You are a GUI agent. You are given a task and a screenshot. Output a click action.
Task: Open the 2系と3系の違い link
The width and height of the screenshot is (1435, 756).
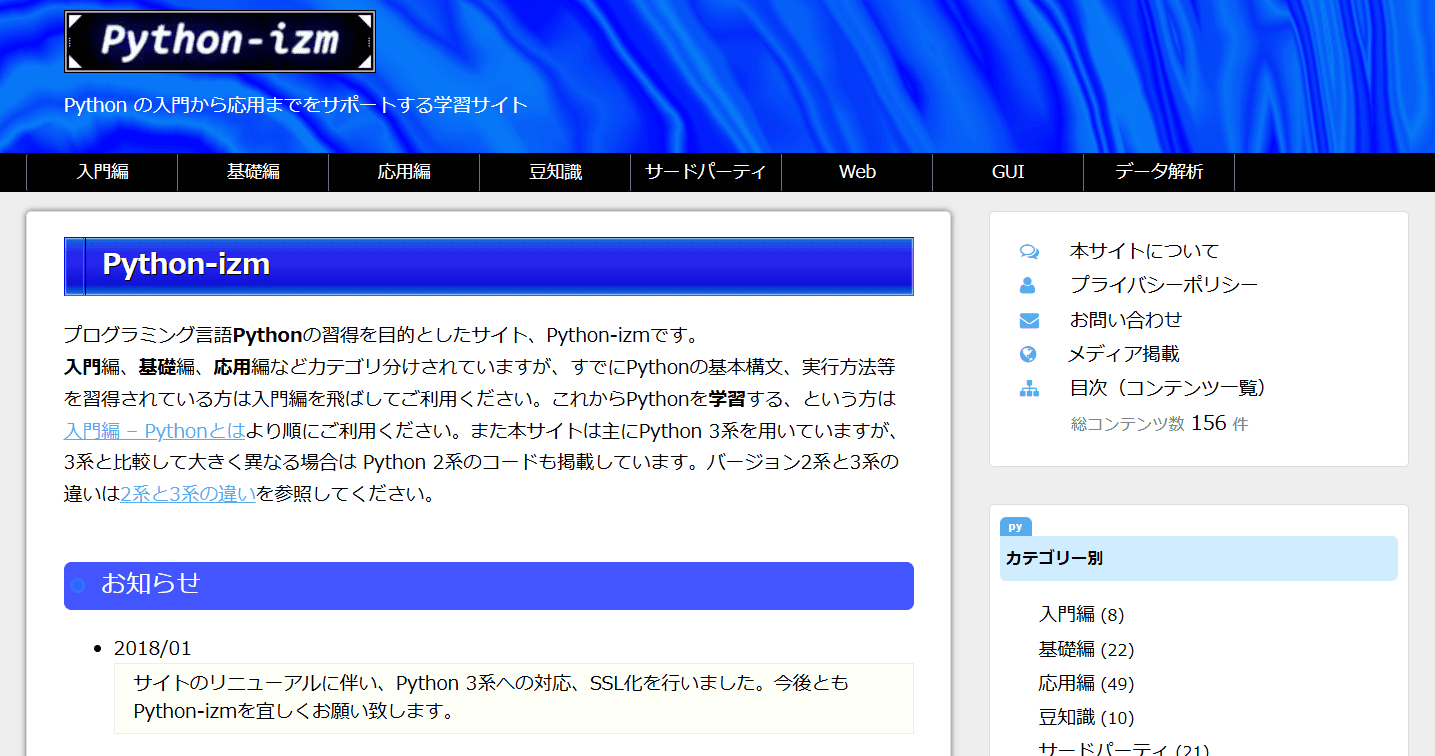click(x=188, y=493)
